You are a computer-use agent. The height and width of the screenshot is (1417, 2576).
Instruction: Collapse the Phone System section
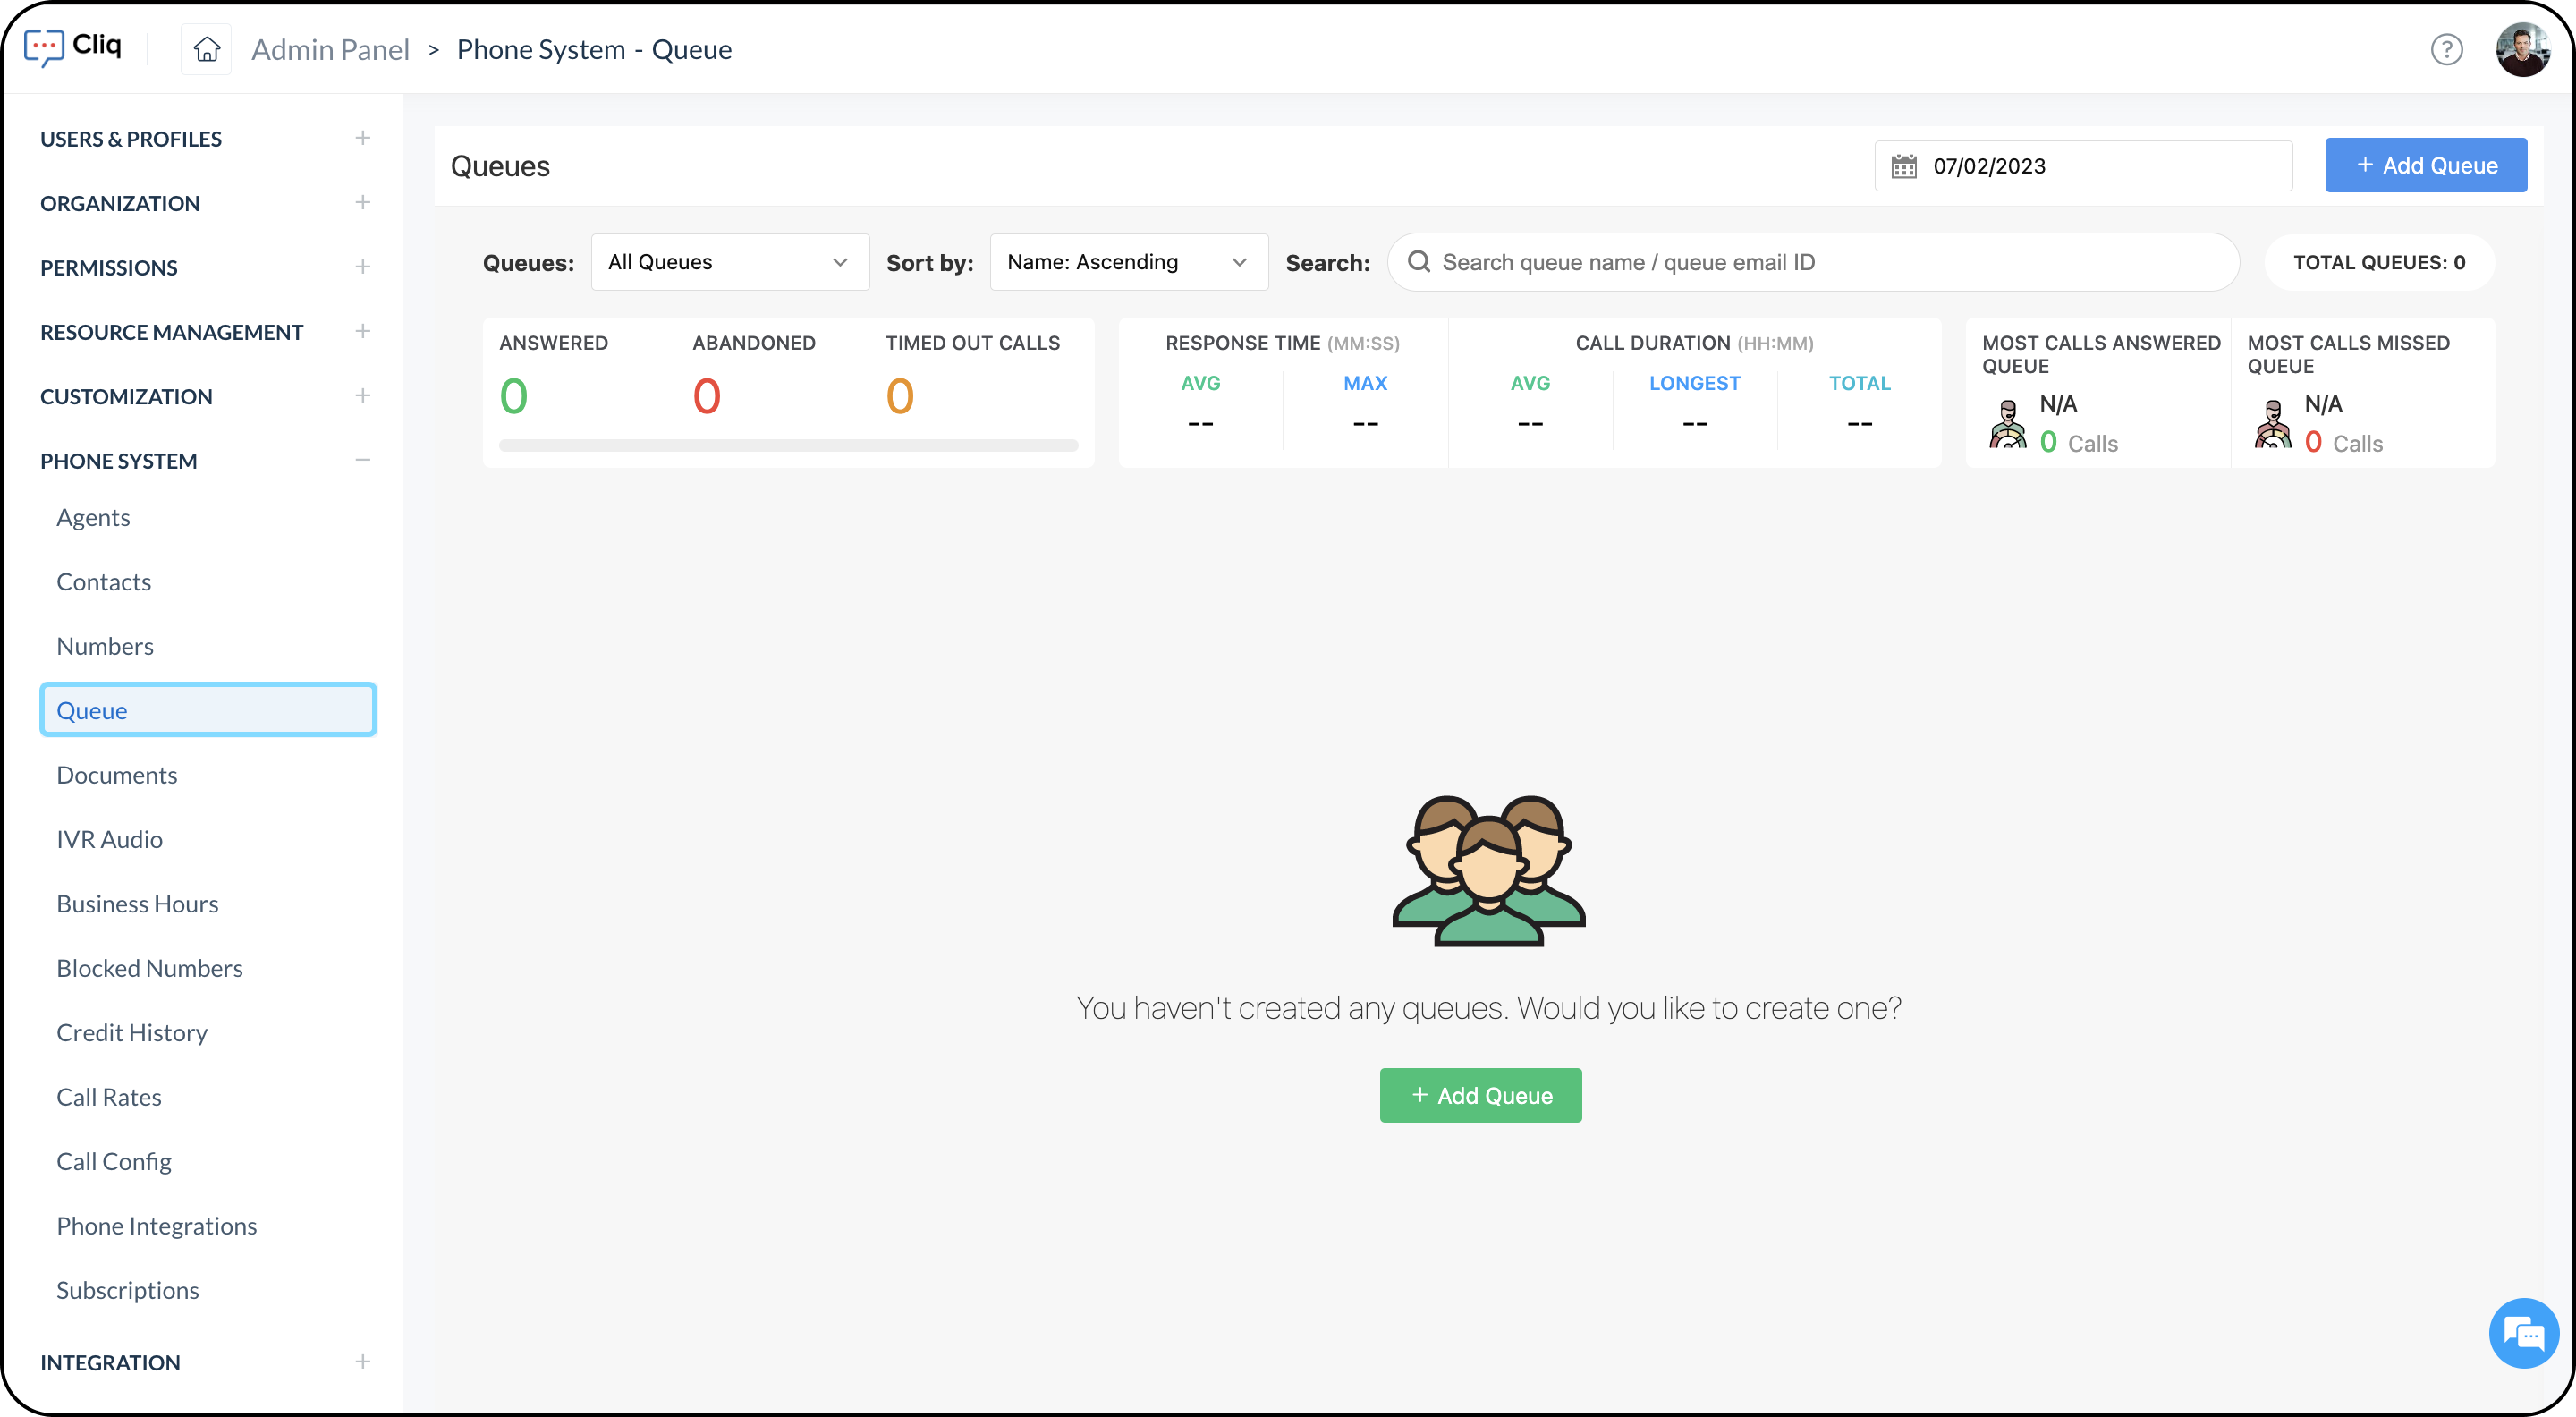(x=362, y=460)
